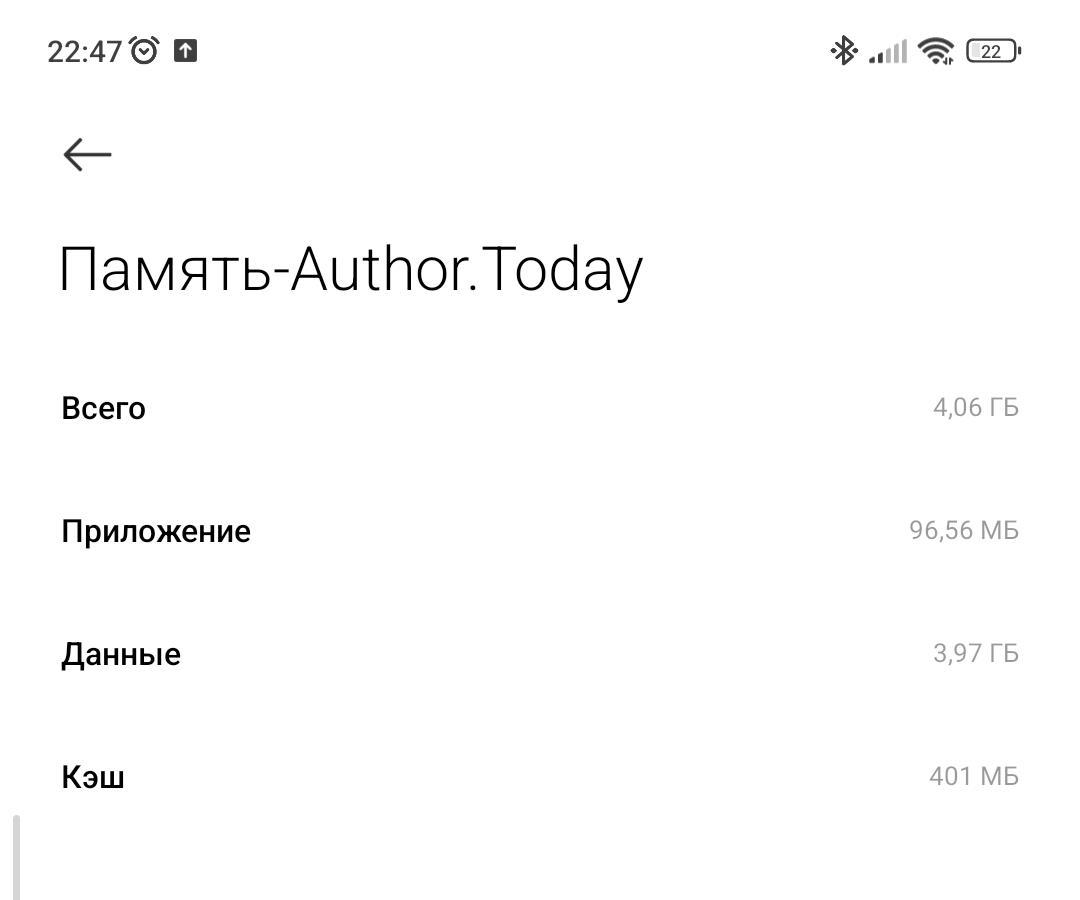
Task: Select the Кэш storage row
Action: [540, 777]
